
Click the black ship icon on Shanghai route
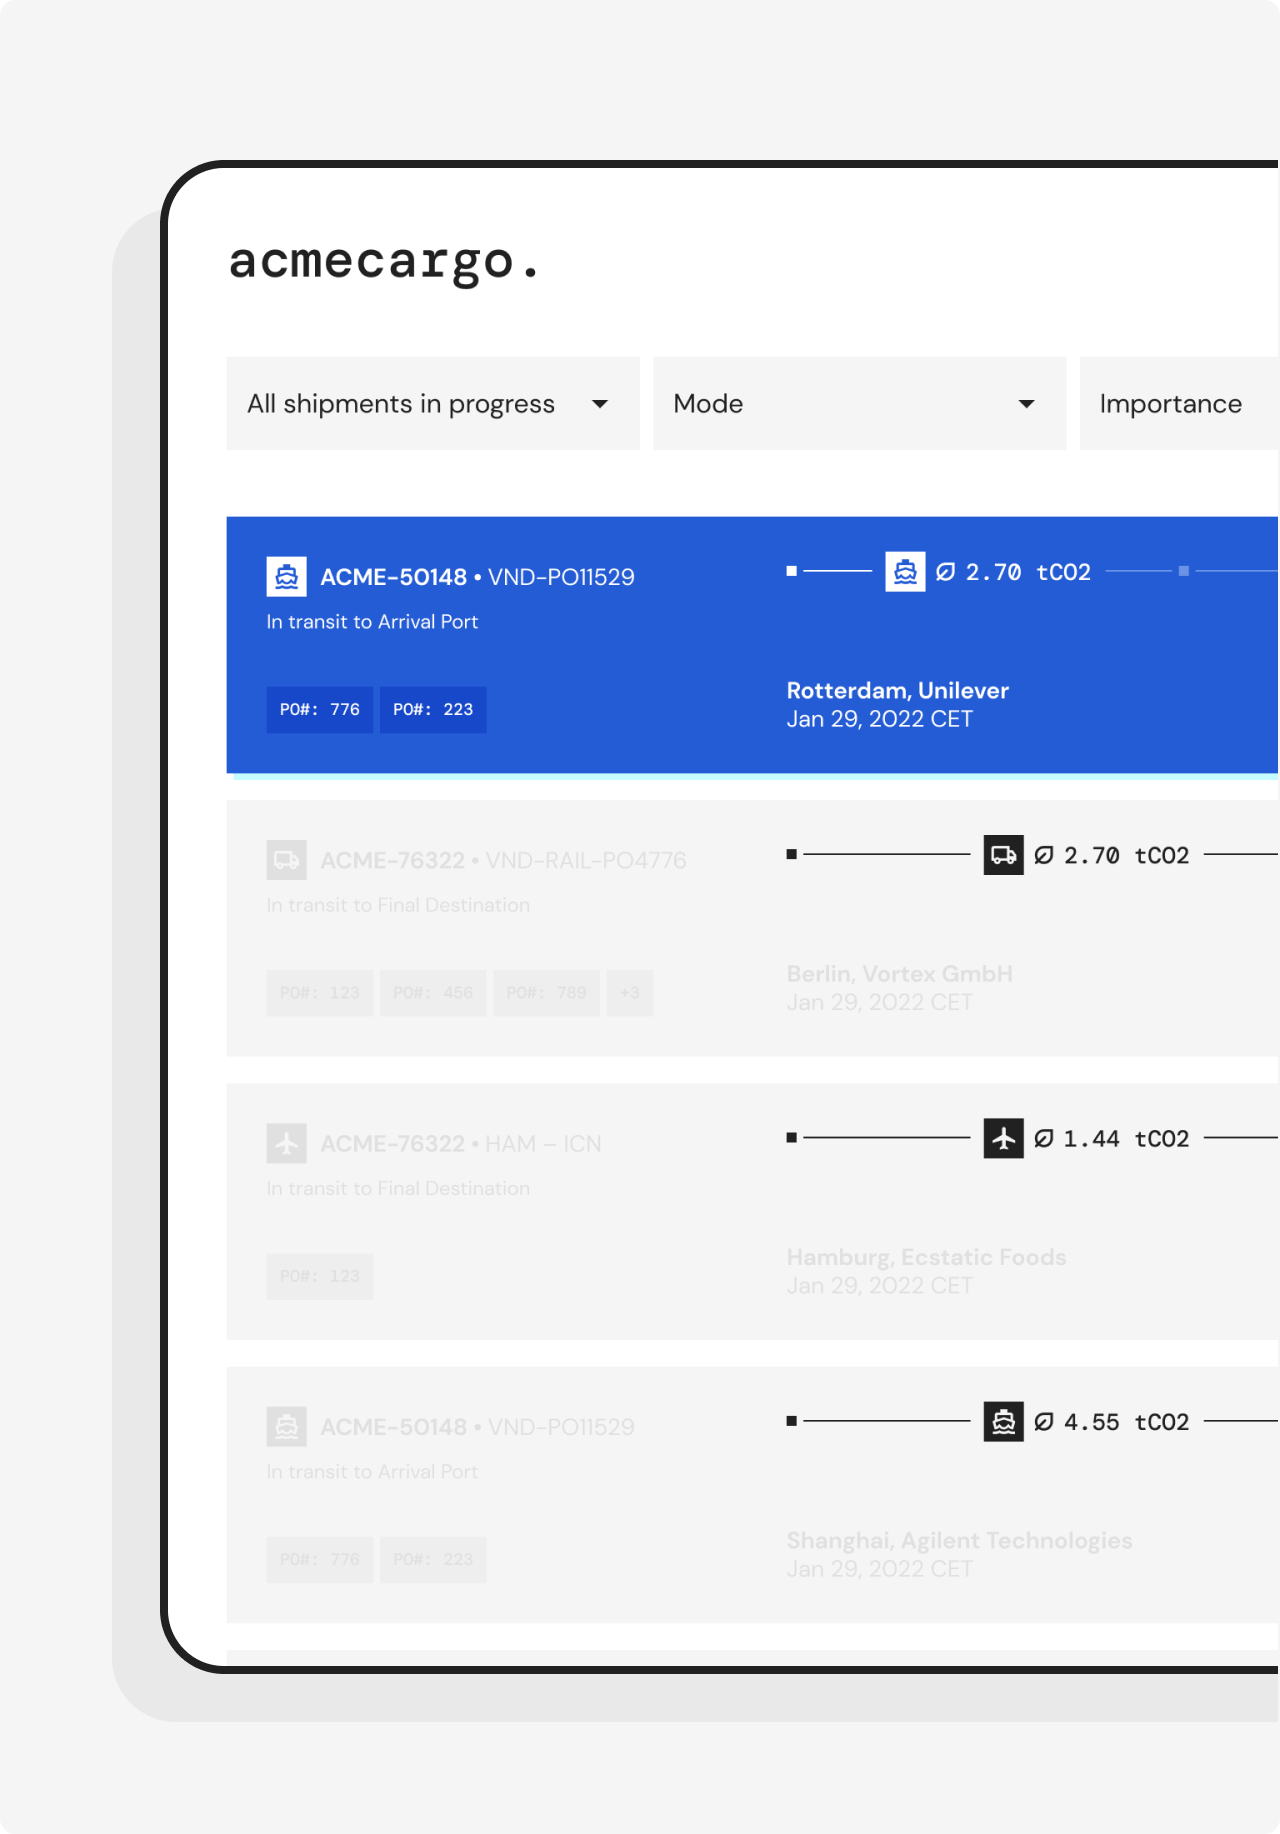1003,1422
